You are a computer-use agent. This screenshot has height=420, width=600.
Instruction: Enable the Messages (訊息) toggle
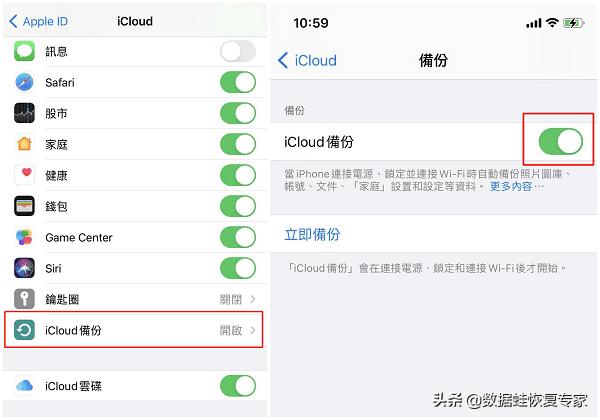coord(238,51)
